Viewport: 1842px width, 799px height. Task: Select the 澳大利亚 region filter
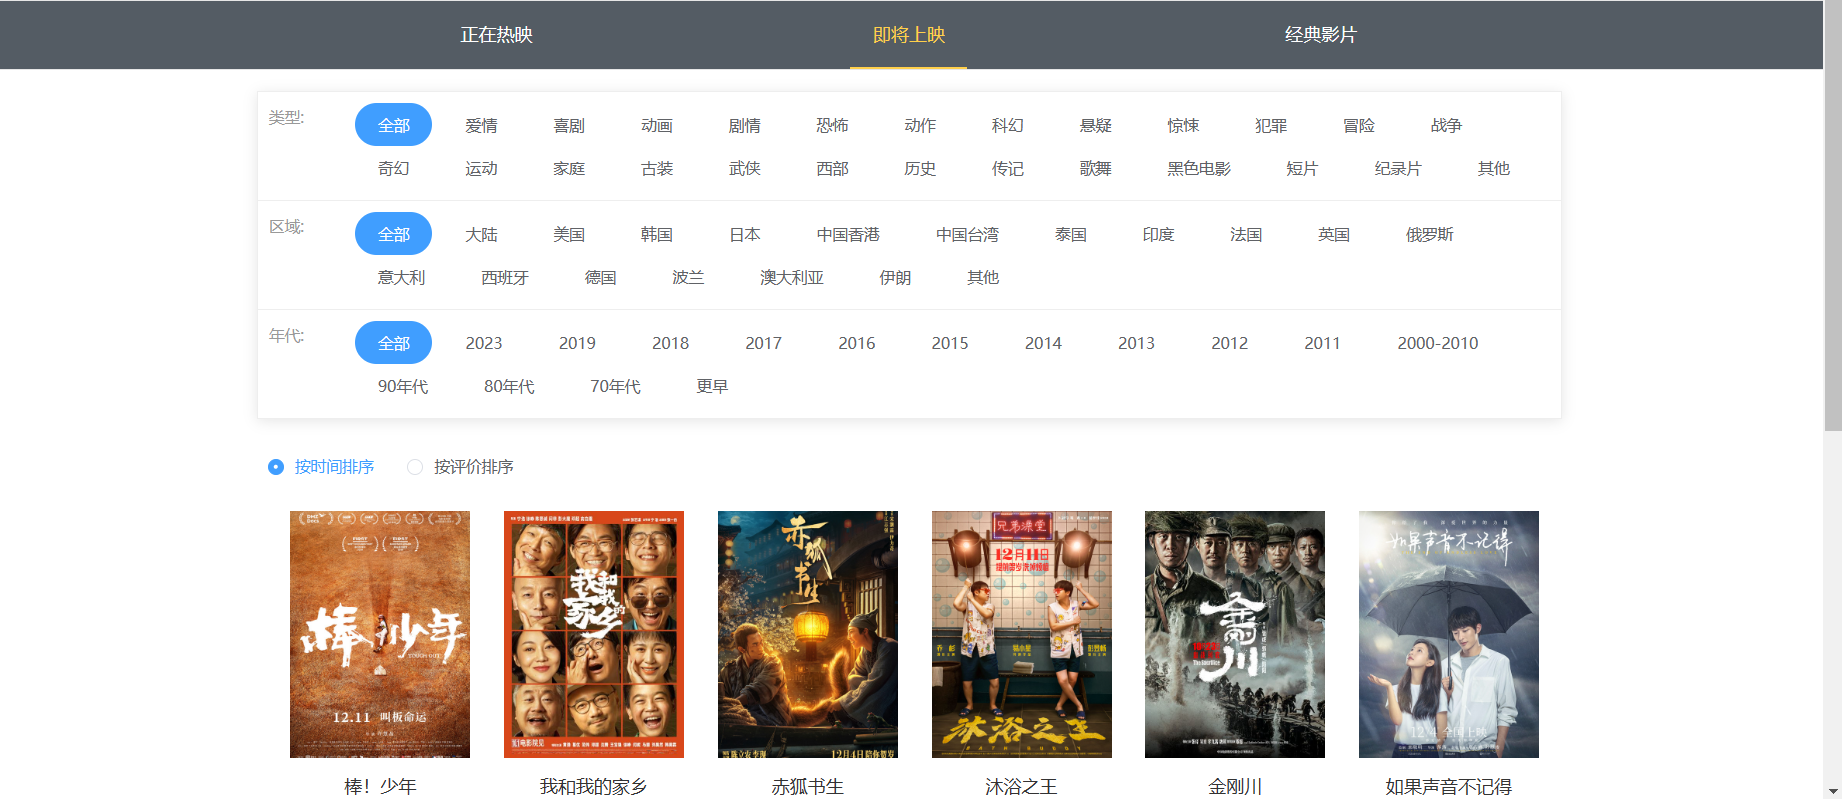tap(792, 277)
